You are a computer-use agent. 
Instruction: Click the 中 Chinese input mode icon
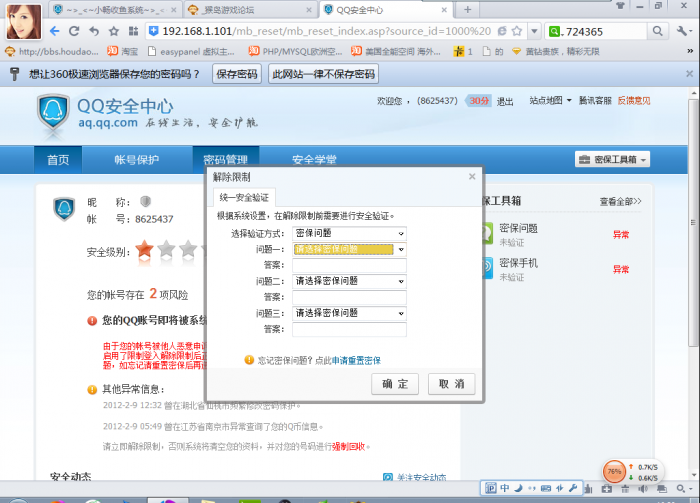pyautogui.click(x=504, y=488)
